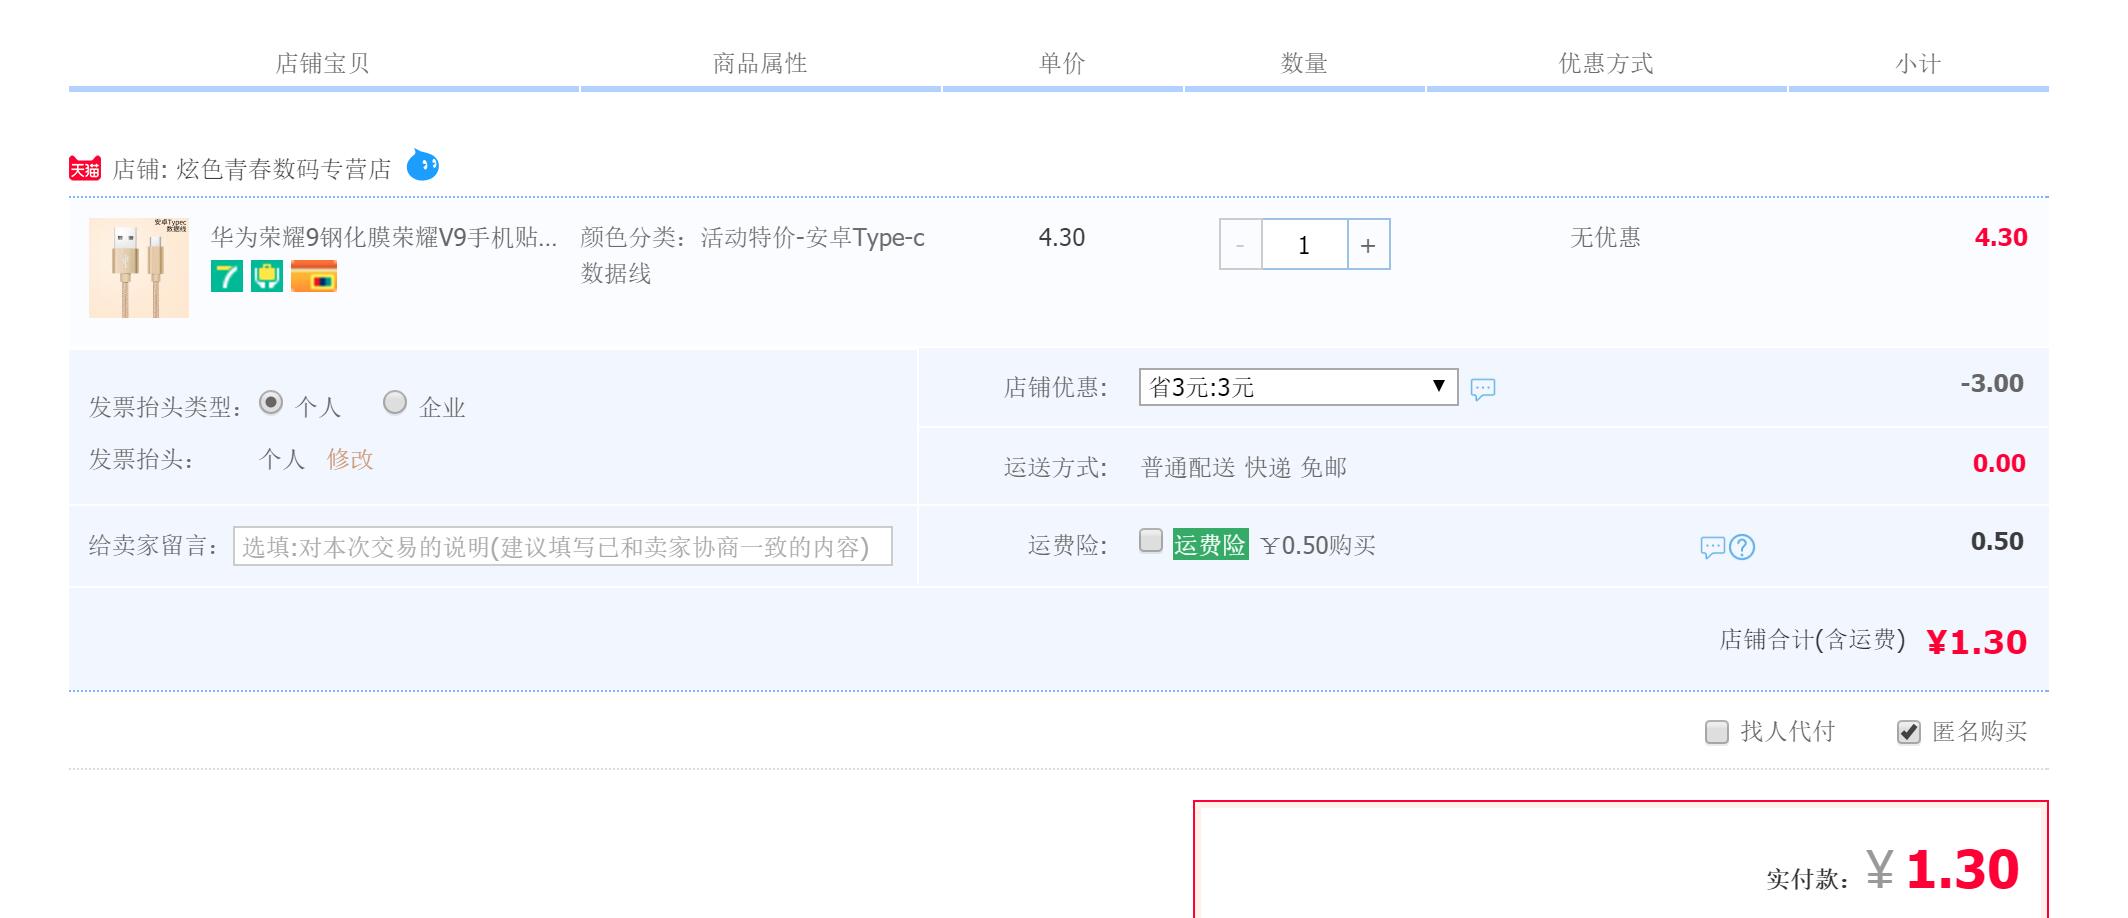Click the 普通配送 快递 免邮 shipping text

tap(1244, 467)
